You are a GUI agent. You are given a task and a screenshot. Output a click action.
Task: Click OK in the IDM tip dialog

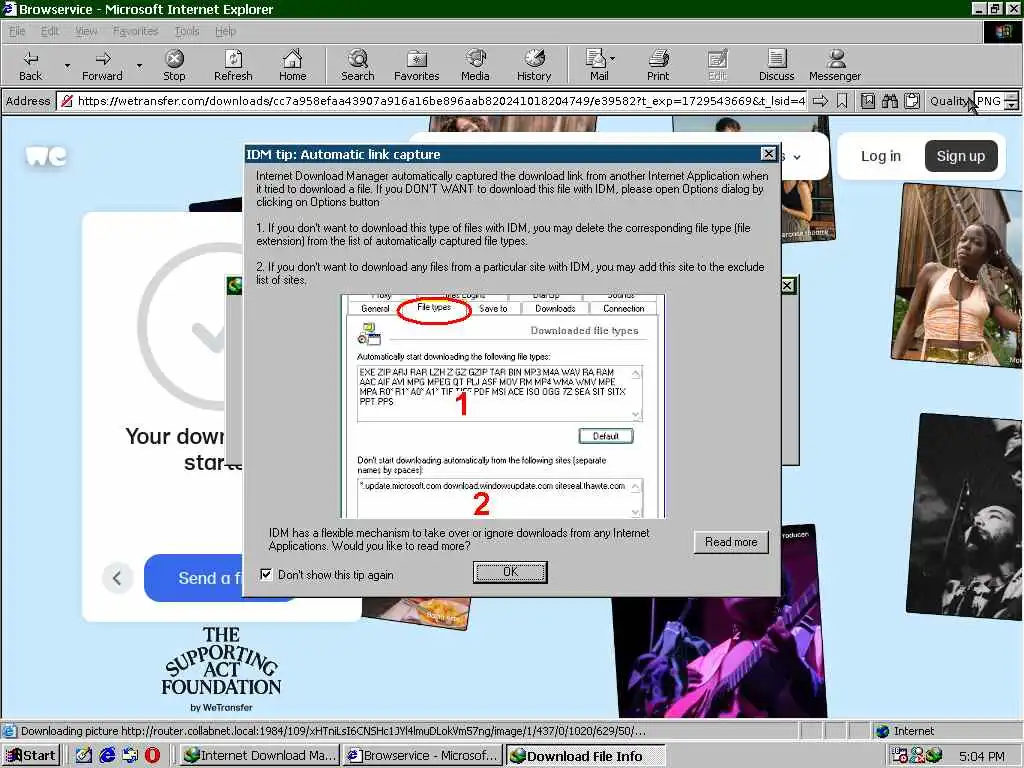[x=510, y=572]
